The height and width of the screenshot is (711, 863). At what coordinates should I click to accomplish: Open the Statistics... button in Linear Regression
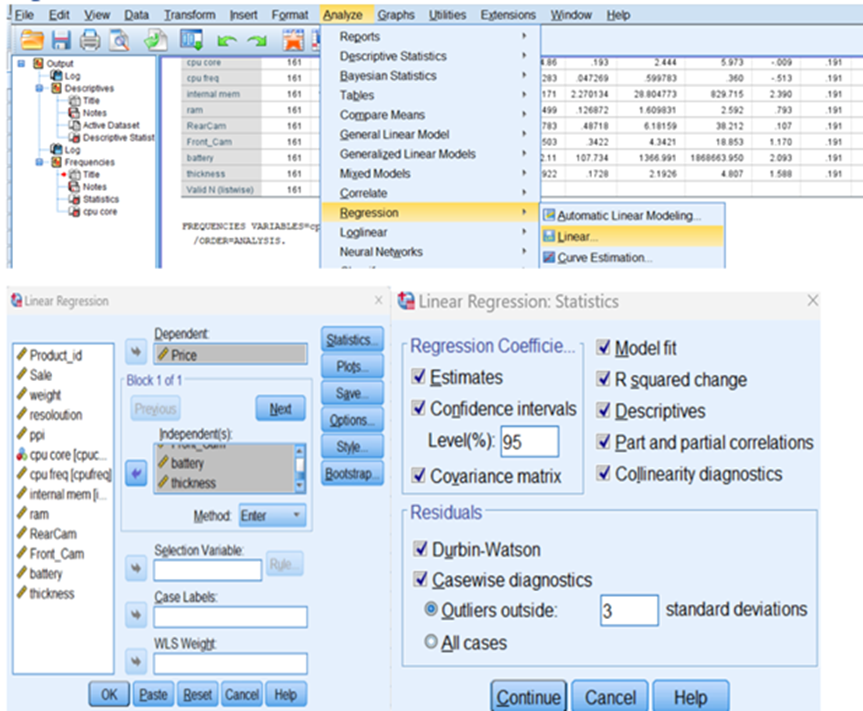[352, 340]
